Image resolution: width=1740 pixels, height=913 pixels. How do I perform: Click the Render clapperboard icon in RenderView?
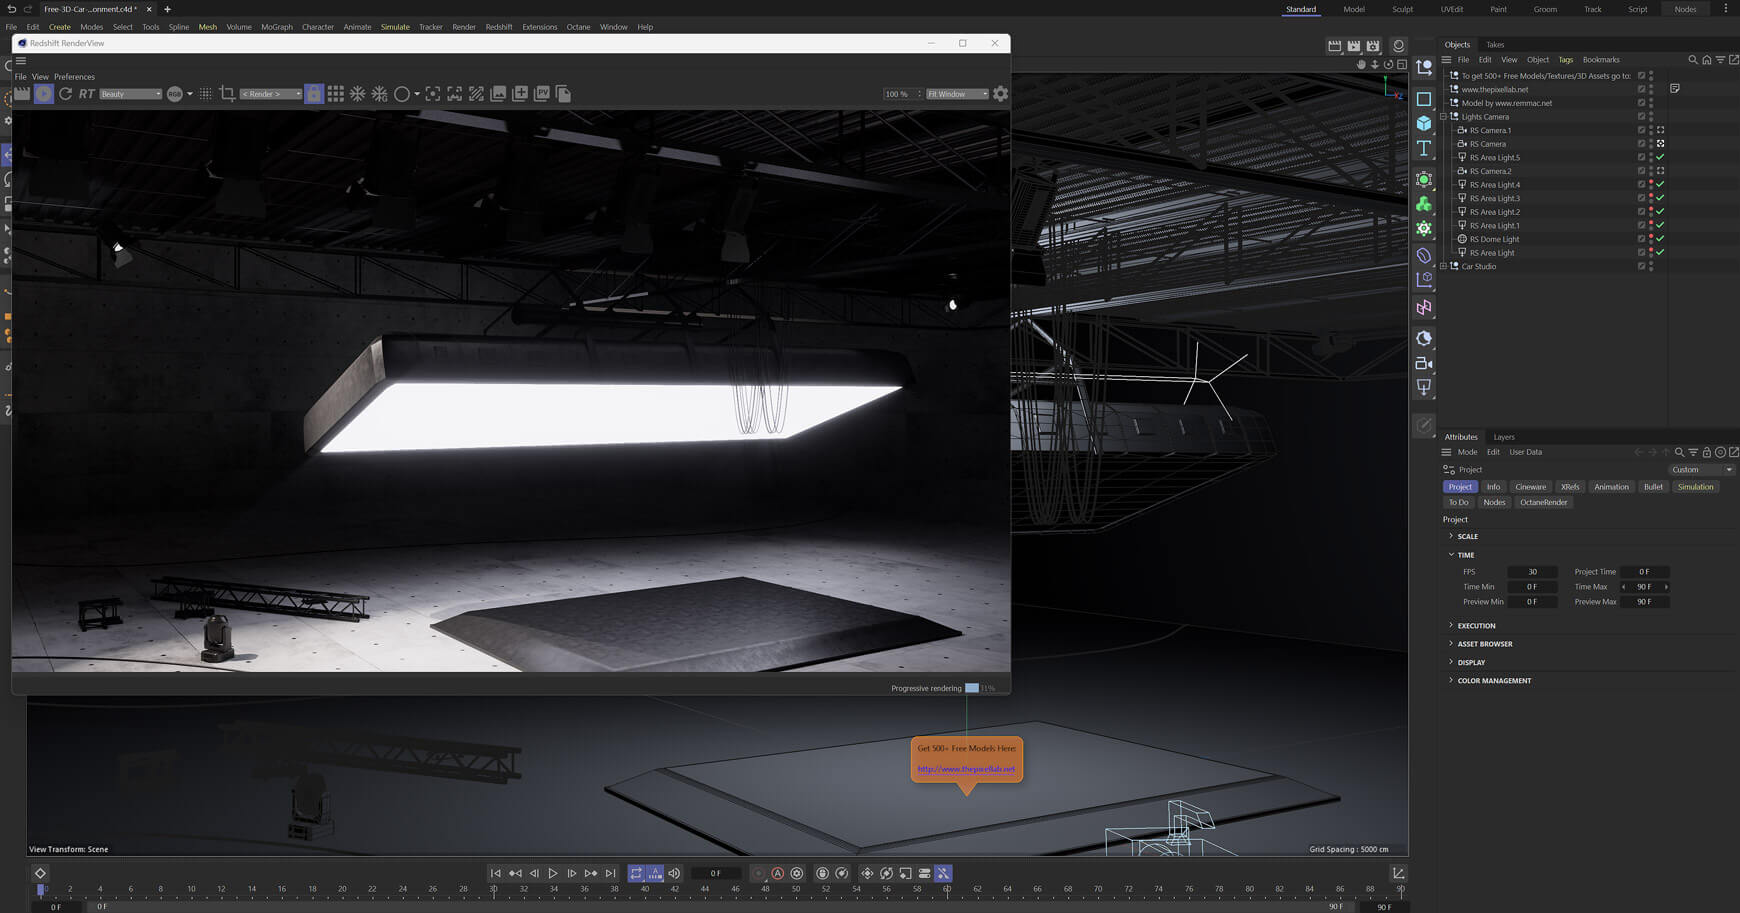pyautogui.click(x=22, y=94)
